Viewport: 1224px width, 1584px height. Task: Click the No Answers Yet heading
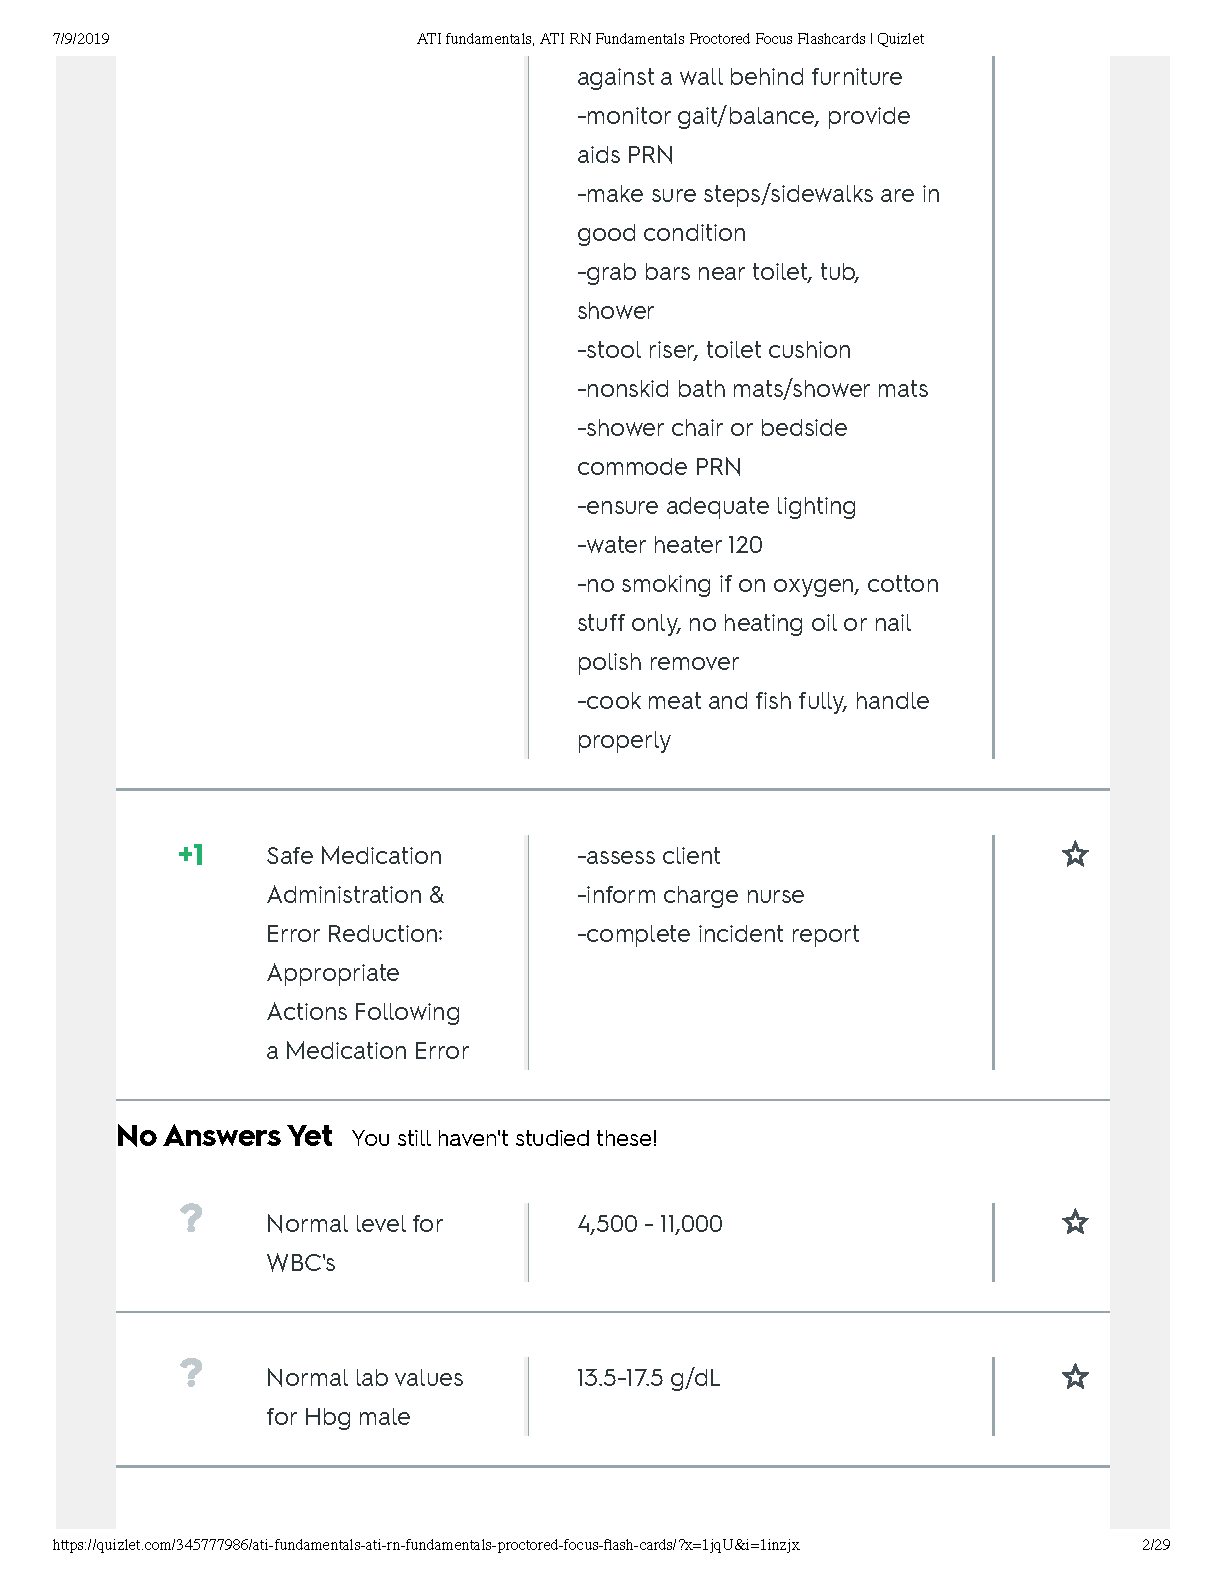[x=224, y=1137]
